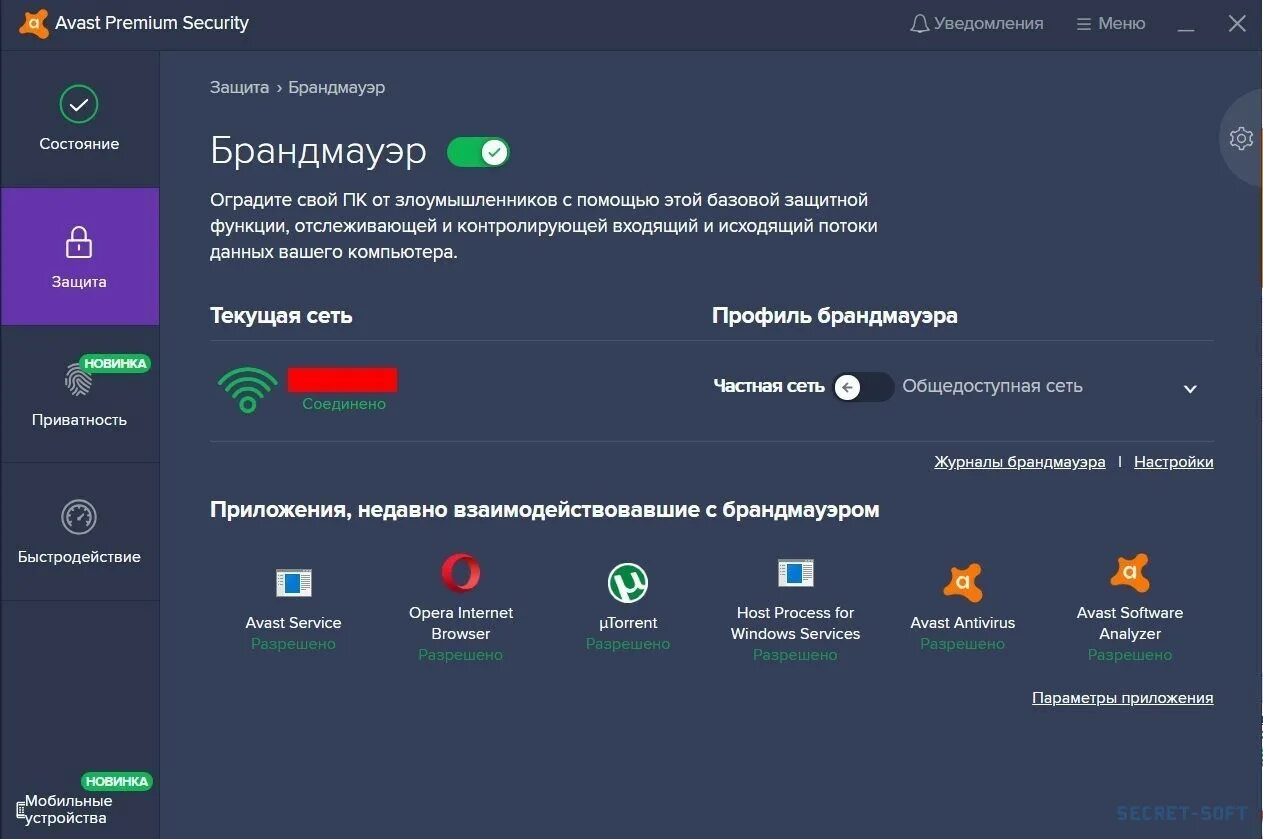
Task: Click the Соединено connection status text
Action: 344,404
